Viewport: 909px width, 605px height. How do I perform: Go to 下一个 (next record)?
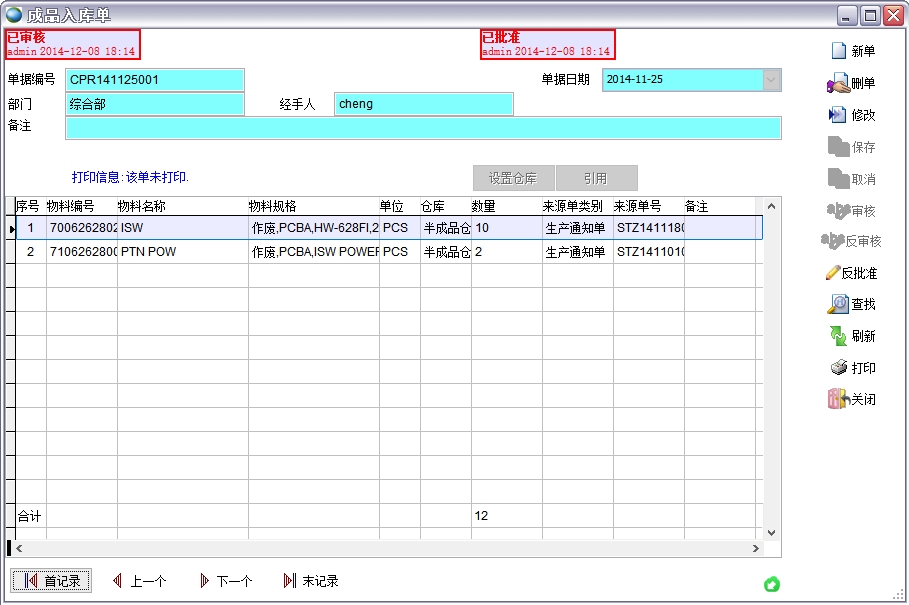tap(226, 581)
